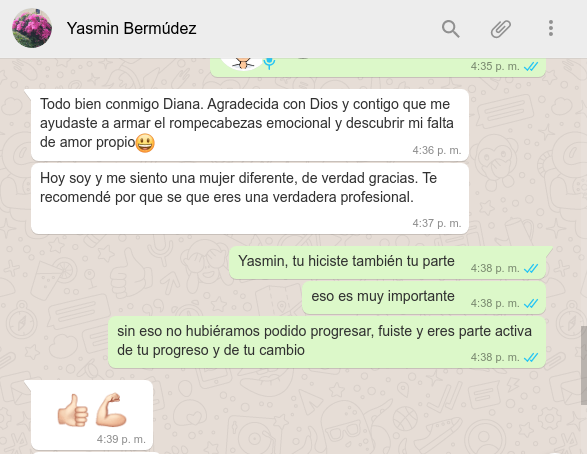Click the paperclip attach icon

(501, 29)
